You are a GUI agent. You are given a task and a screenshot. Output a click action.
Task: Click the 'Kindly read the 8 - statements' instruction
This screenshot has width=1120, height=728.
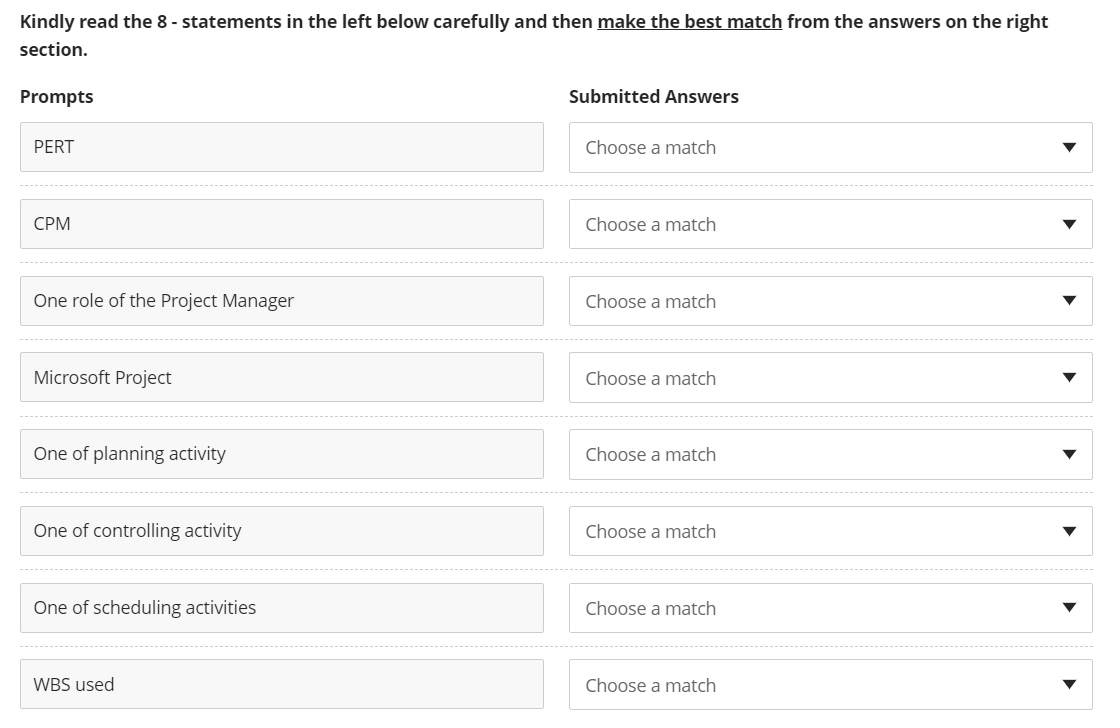pos(300,22)
